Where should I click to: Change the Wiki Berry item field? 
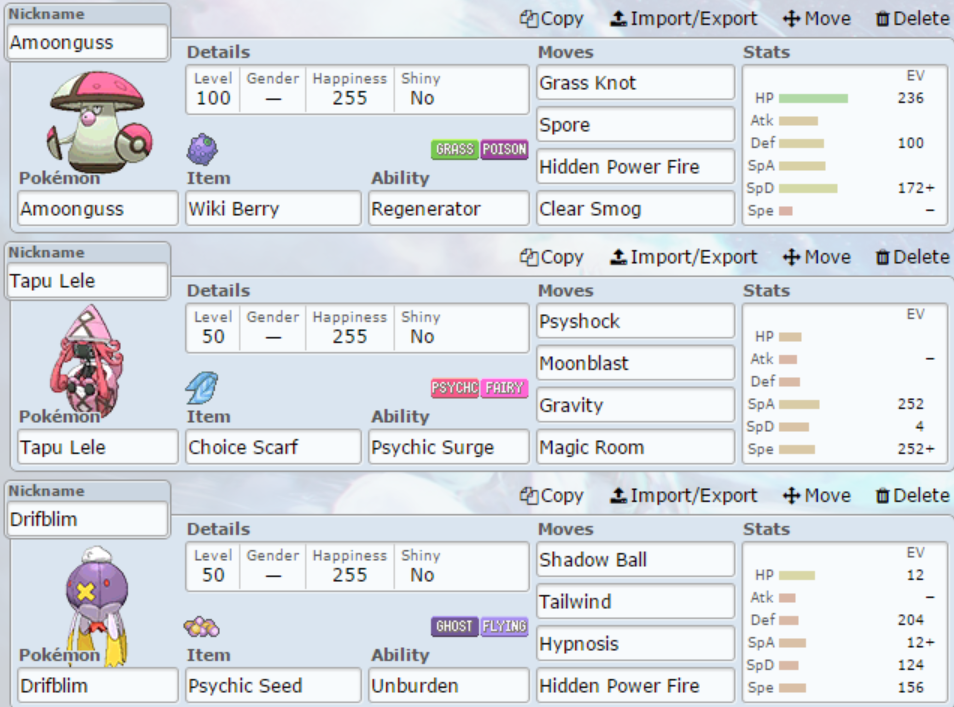click(x=273, y=209)
